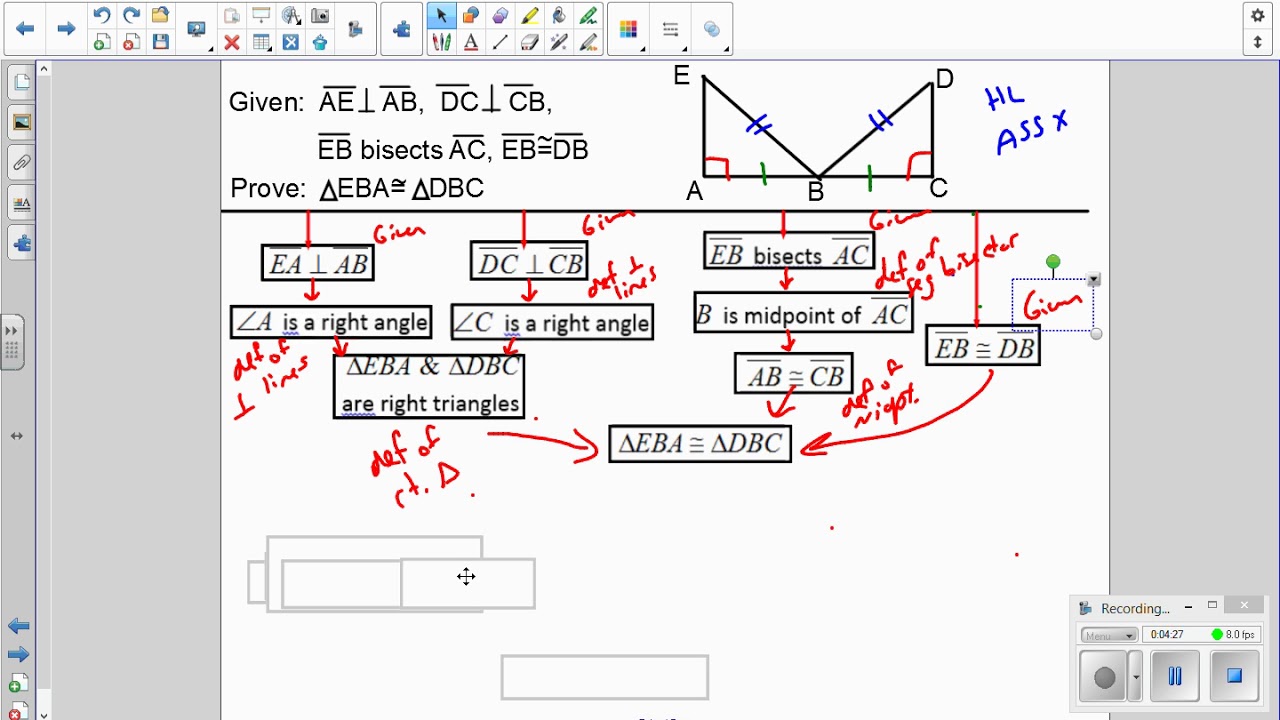Click the green rotation handle

coord(1053,262)
